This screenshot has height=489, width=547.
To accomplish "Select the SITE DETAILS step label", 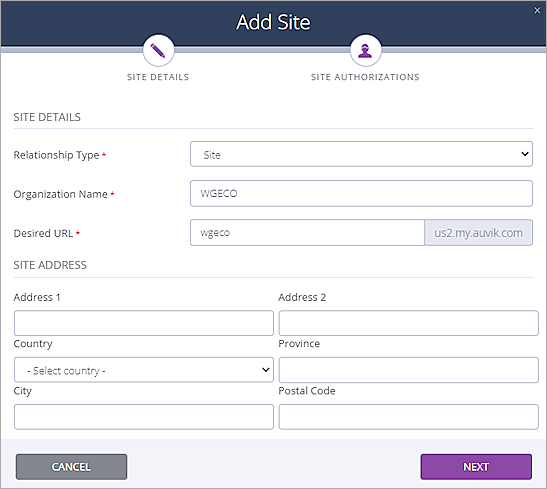I will coord(158,77).
